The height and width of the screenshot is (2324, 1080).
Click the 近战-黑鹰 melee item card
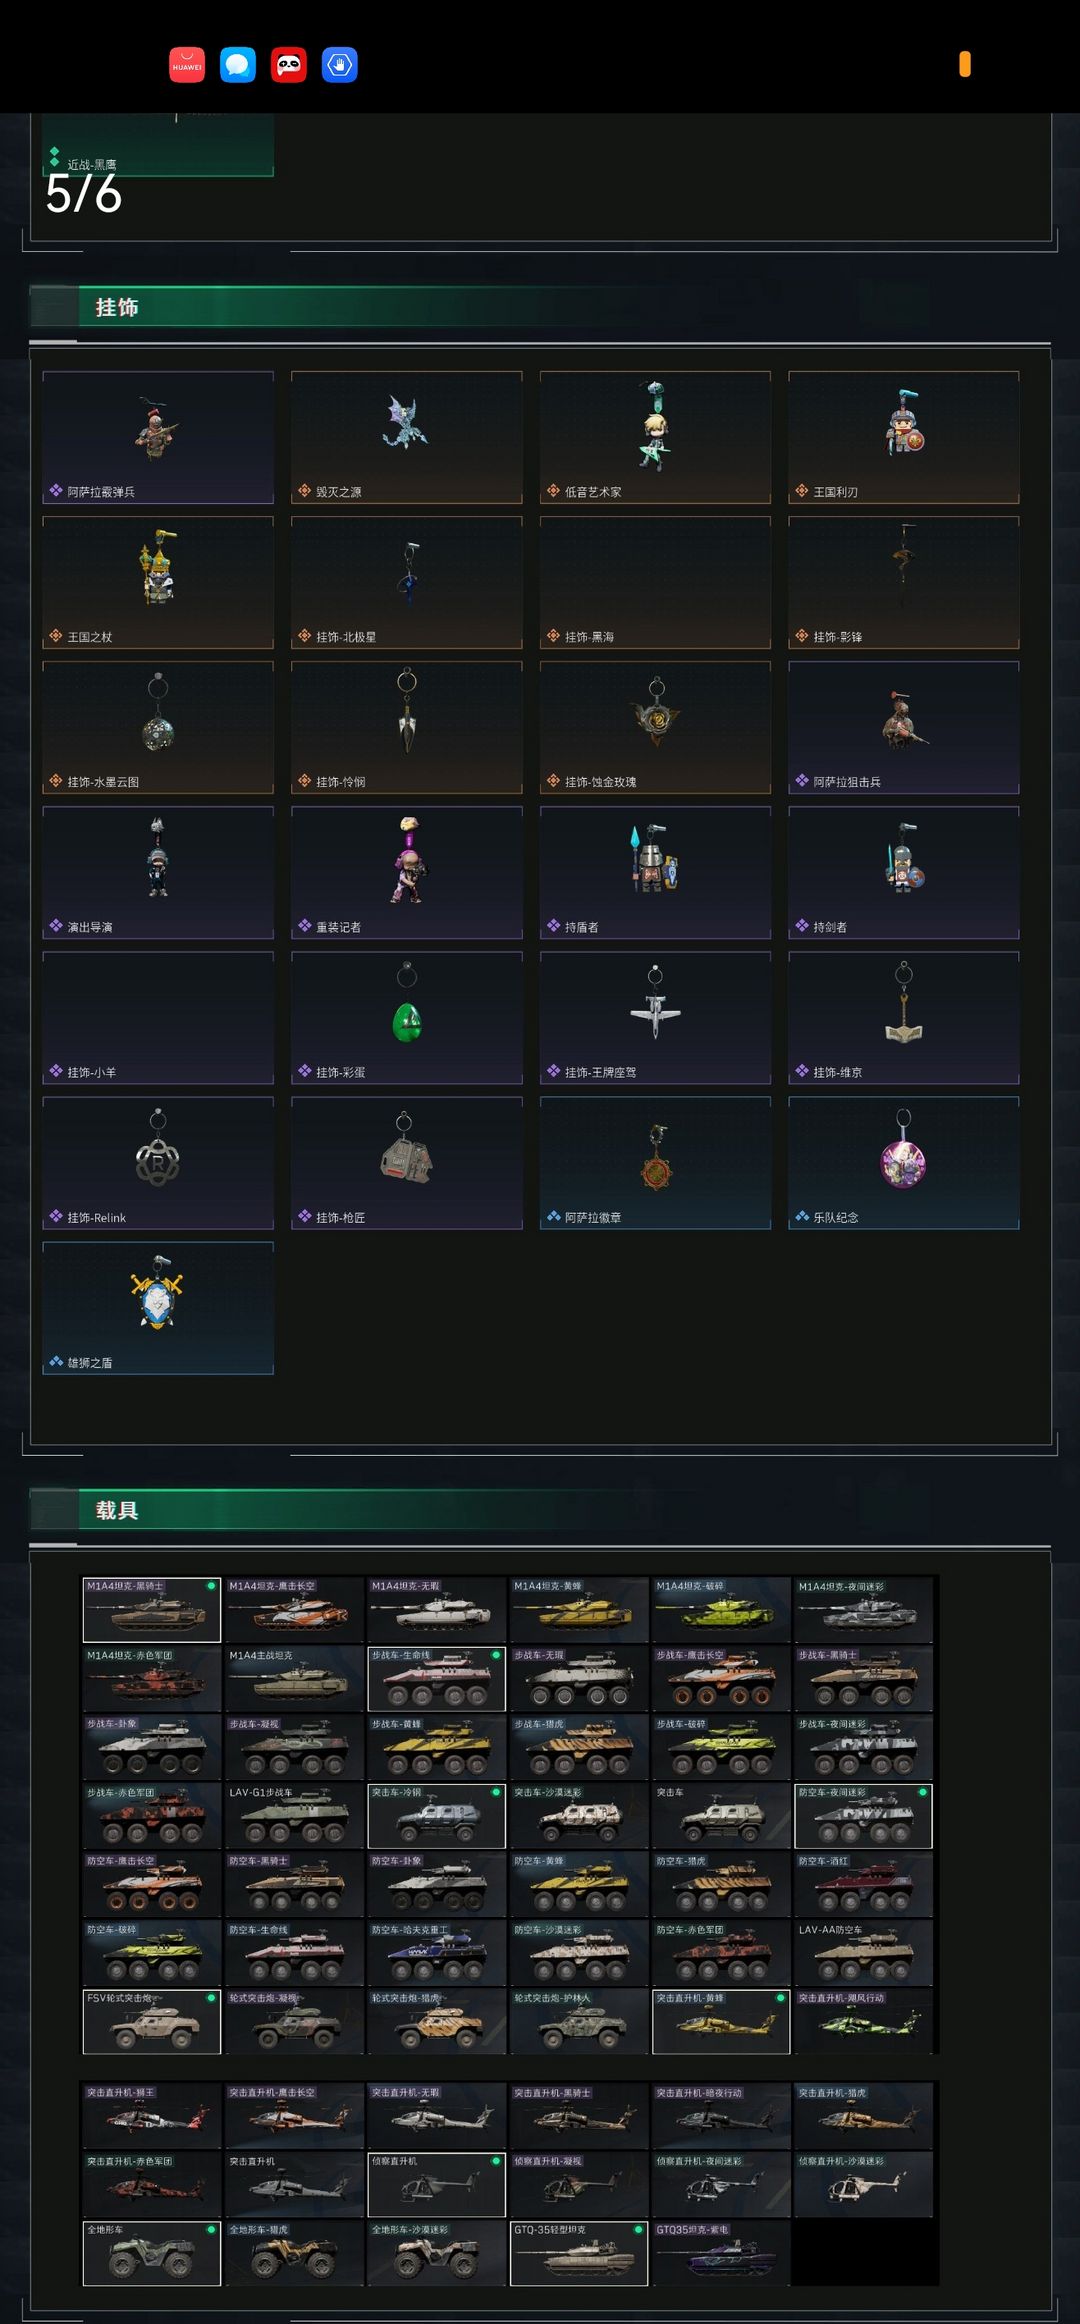tap(158, 145)
